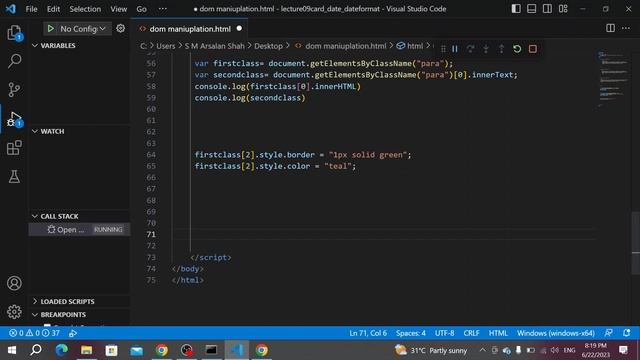The width and height of the screenshot is (640, 360).
Task: Click S M Arsalan Shah breadcrumb
Action: coord(214,46)
